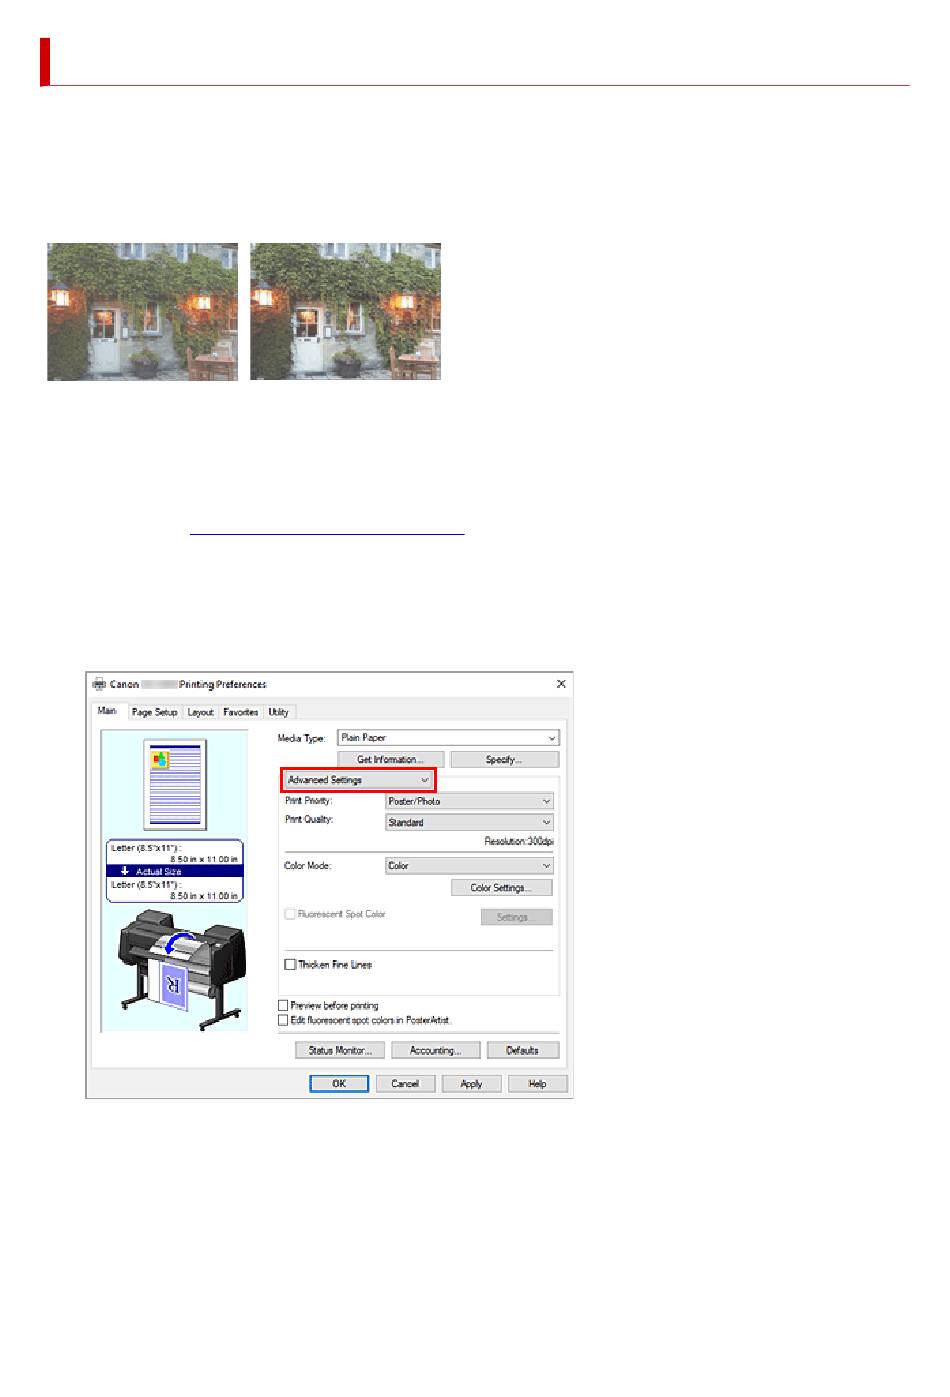Screen dimensions: 950x1397
Task: Open the Status Monitor
Action: point(339,1051)
